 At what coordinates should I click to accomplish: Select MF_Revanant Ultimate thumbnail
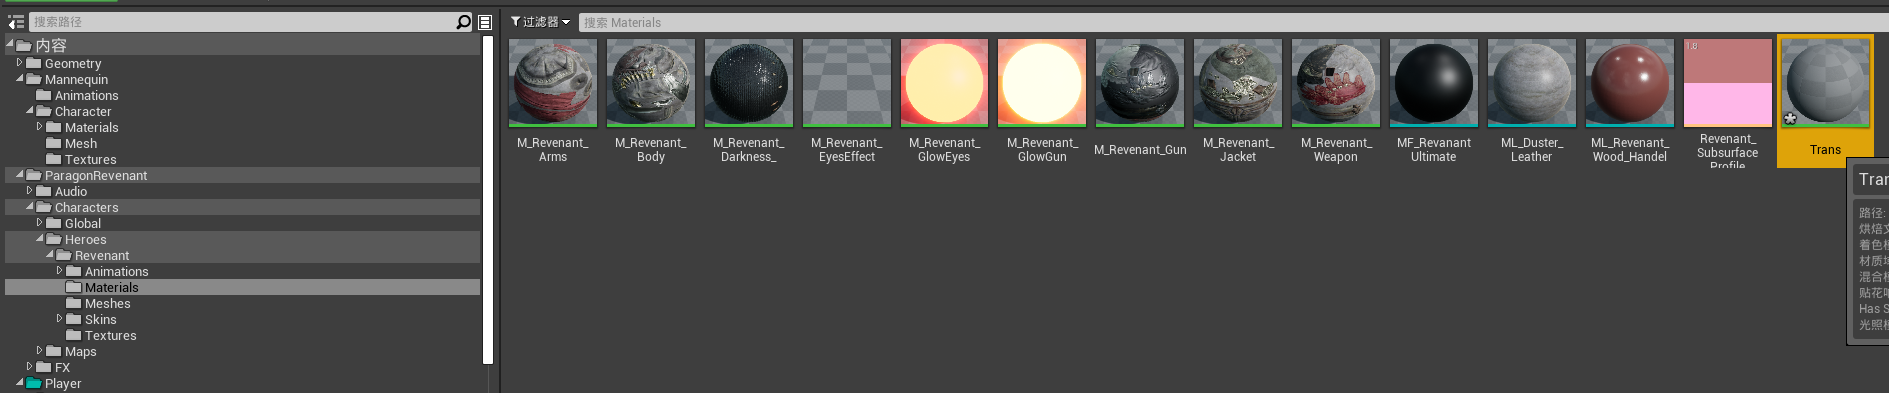coord(1434,83)
